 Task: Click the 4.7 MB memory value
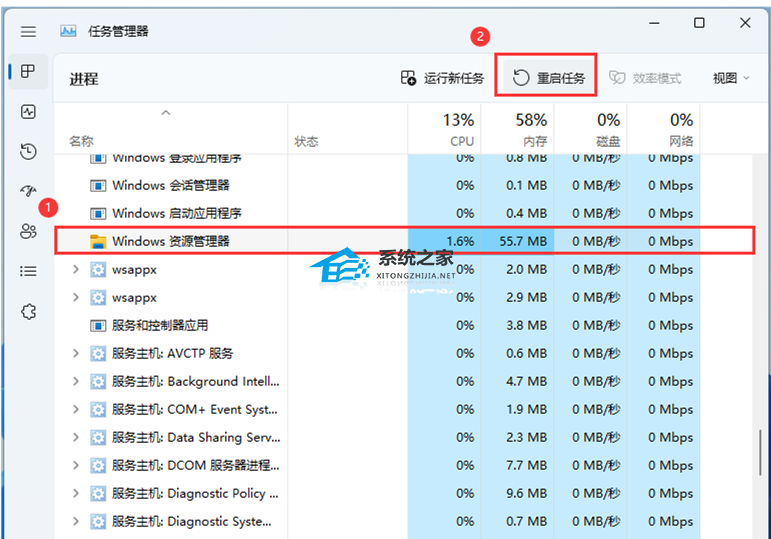point(527,381)
